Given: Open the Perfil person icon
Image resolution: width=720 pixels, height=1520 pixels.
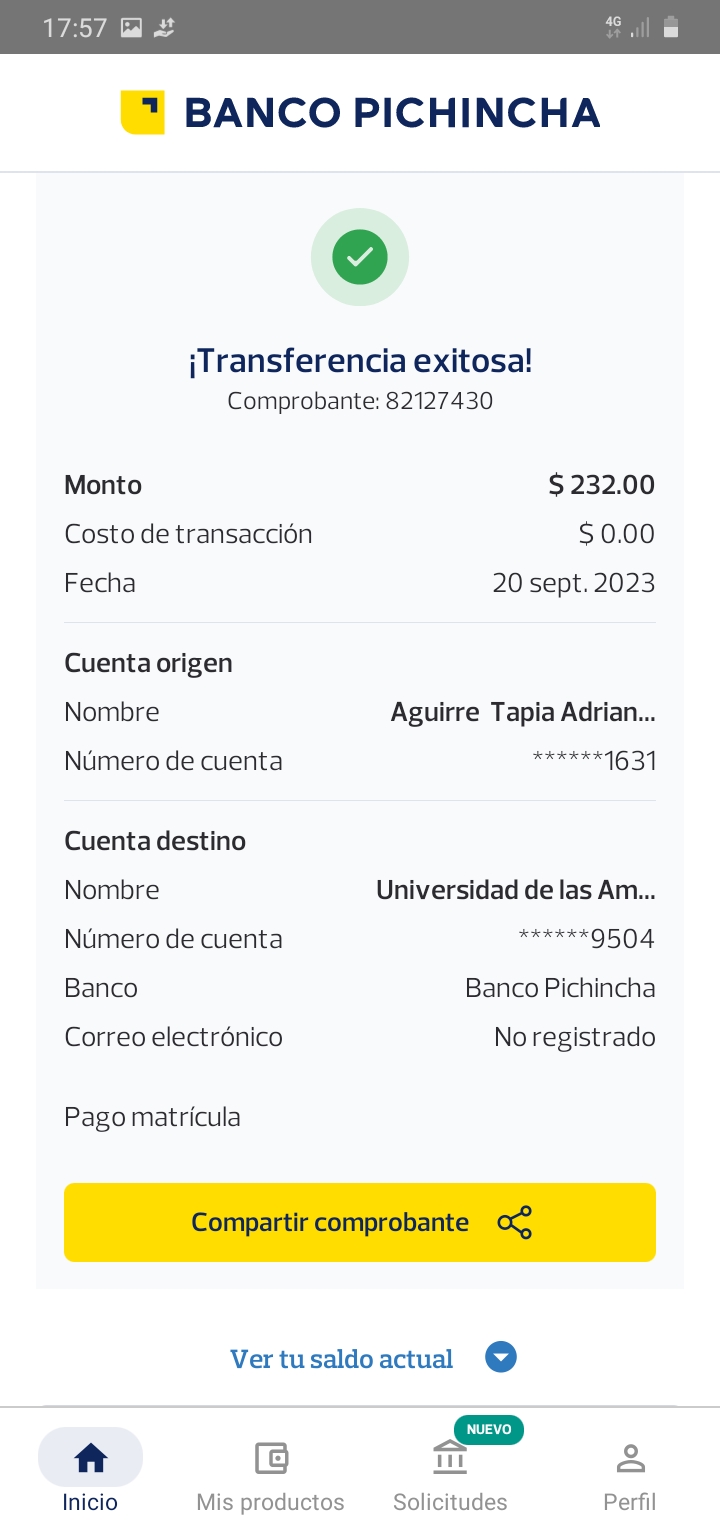Looking at the screenshot, I should 630,1458.
